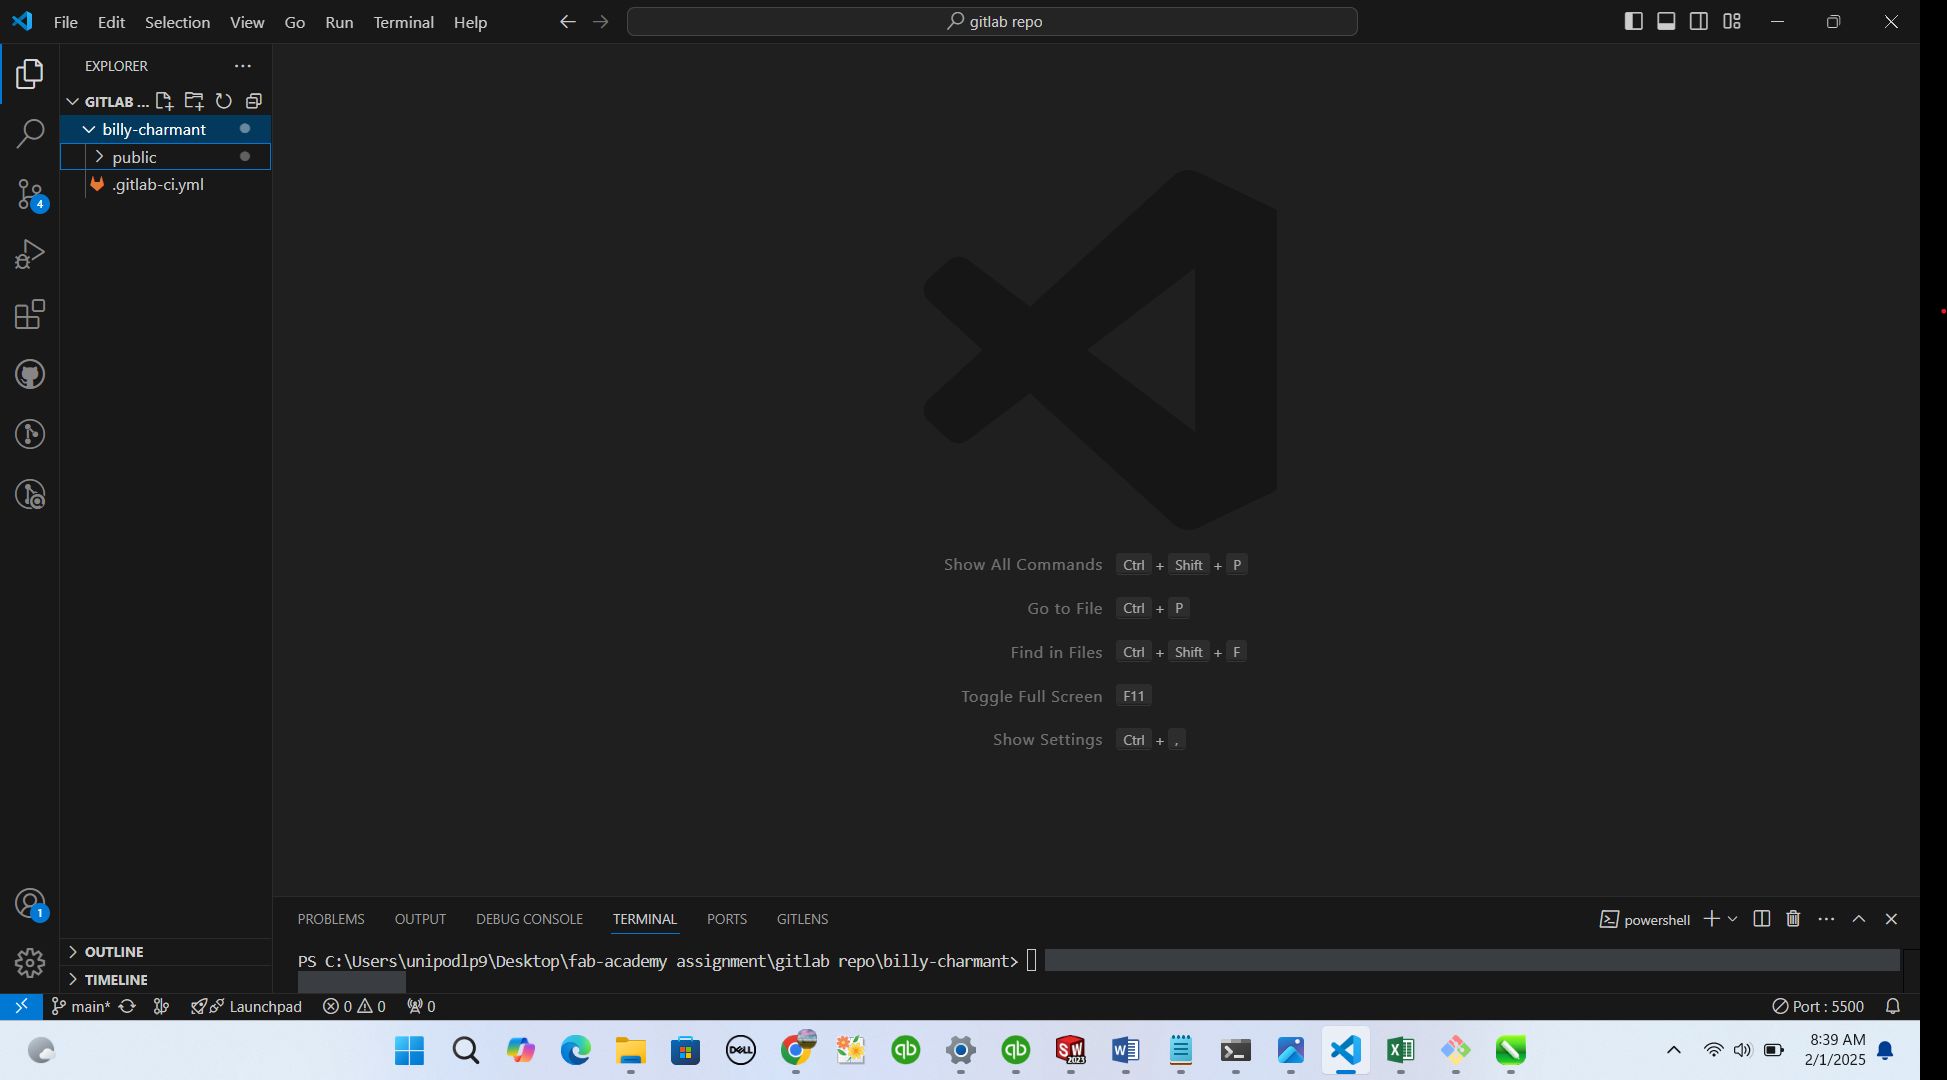The height and width of the screenshot is (1080, 1947).
Task: Click the New File icon in explorer toolbar
Action: (x=164, y=101)
